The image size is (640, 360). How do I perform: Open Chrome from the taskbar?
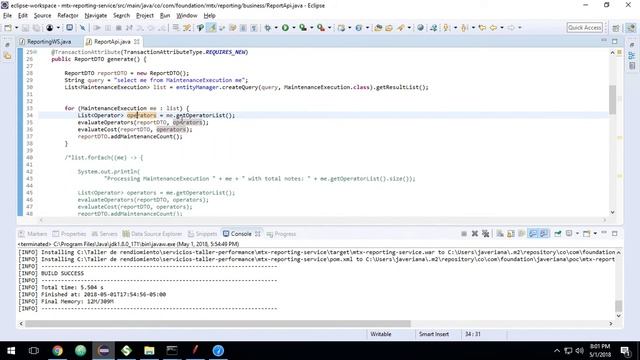click(x=58, y=351)
